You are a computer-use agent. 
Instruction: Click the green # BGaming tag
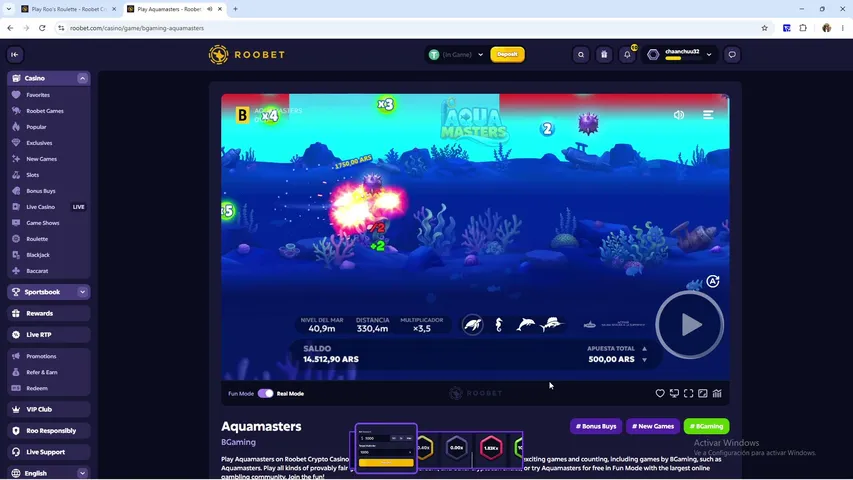pyautogui.click(x=706, y=426)
